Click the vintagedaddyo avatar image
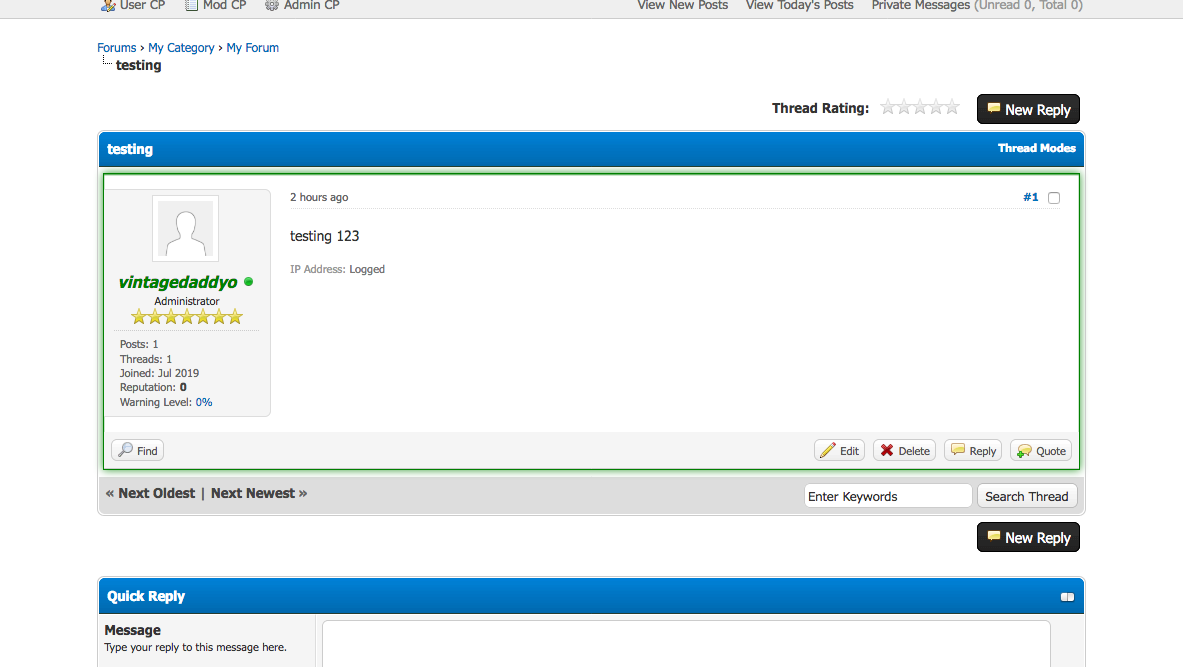 click(186, 229)
